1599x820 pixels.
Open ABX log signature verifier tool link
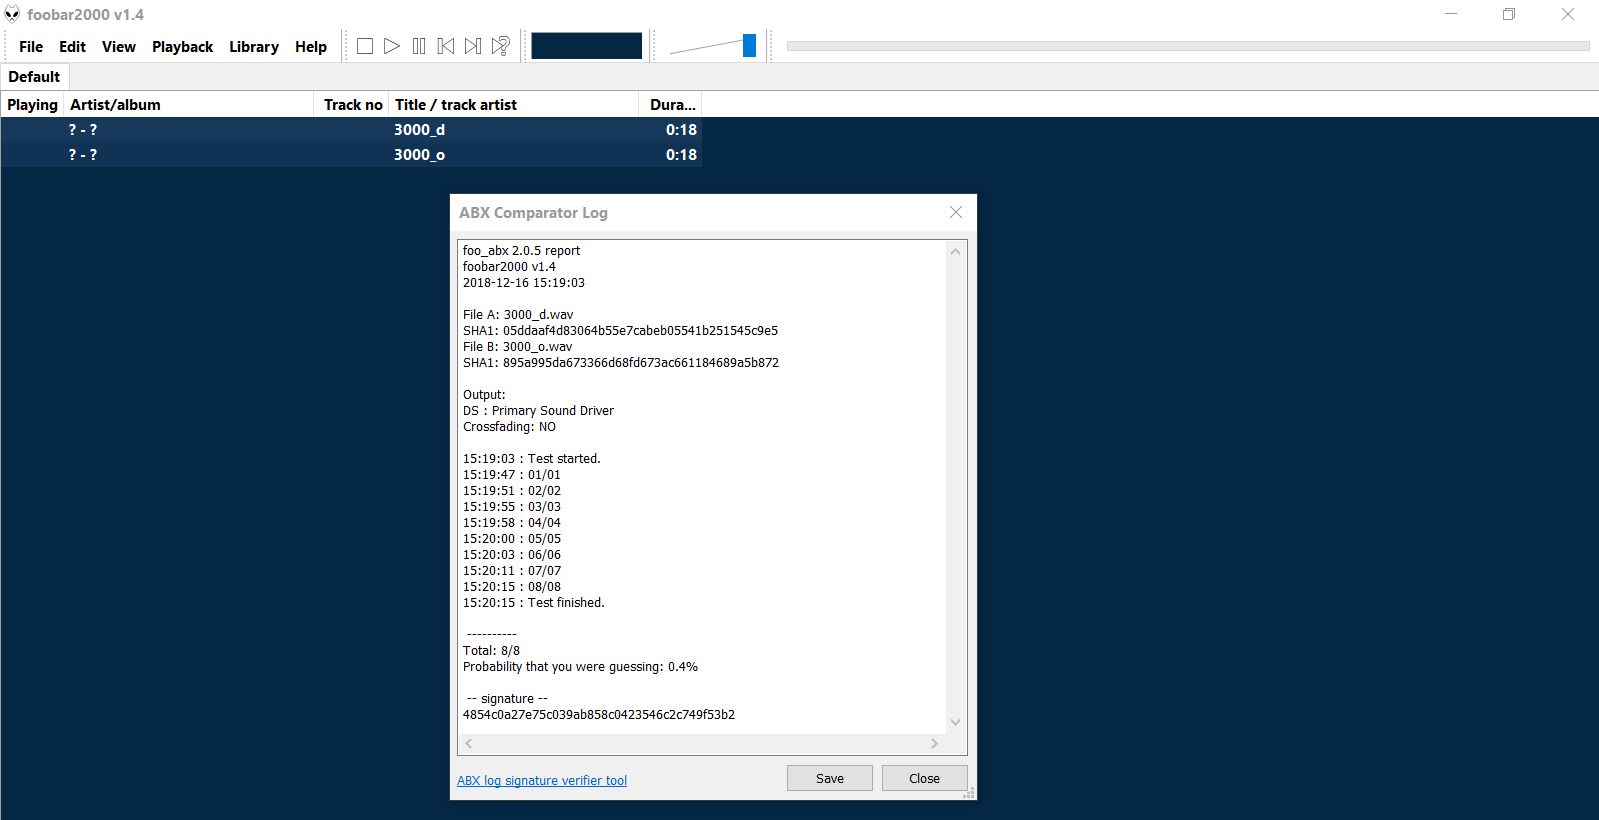[x=542, y=781]
